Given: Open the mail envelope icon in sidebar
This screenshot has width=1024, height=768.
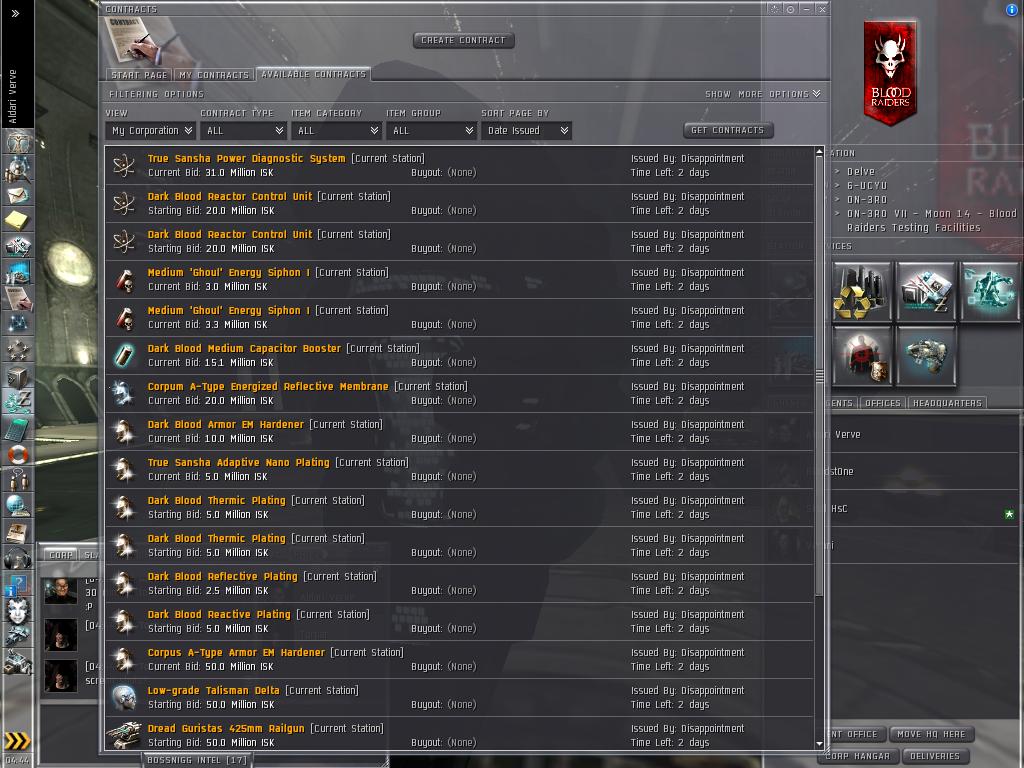Looking at the screenshot, I should [18, 195].
